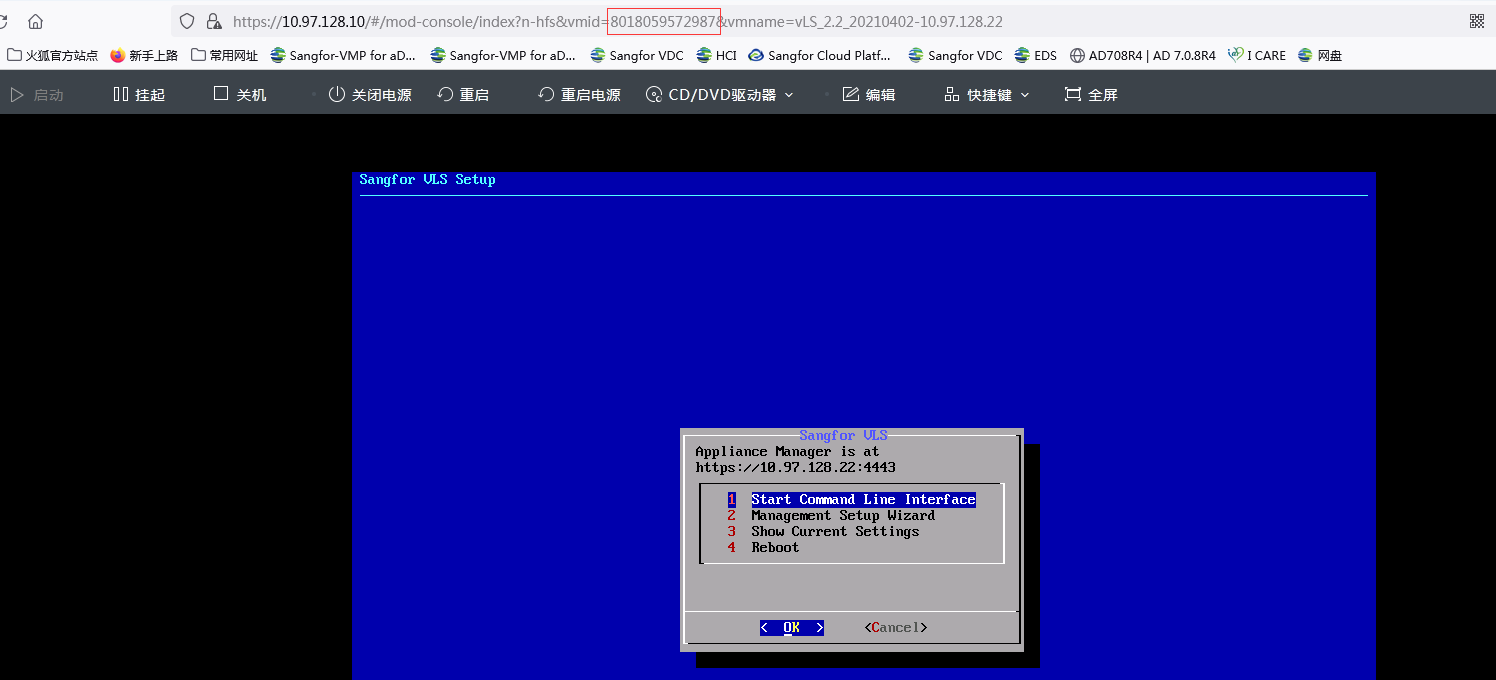This screenshot has height=680, width=1496.
Task: Open I CARE bookmark
Action: click(1257, 55)
